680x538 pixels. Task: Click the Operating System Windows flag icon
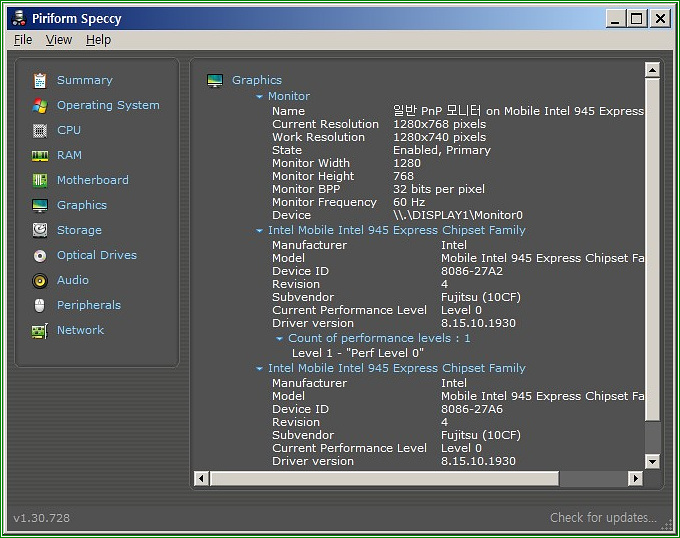tap(40, 105)
